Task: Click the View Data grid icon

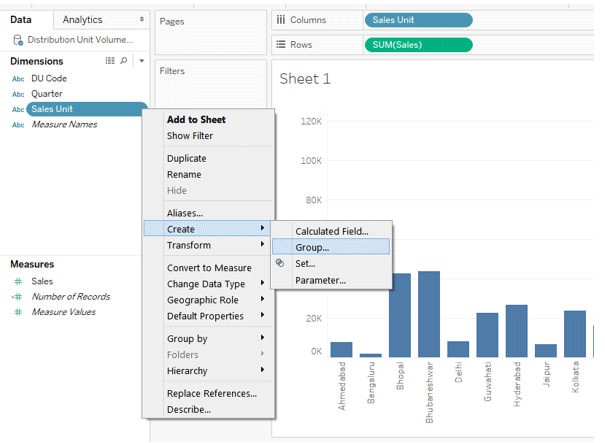Action: click(110, 61)
